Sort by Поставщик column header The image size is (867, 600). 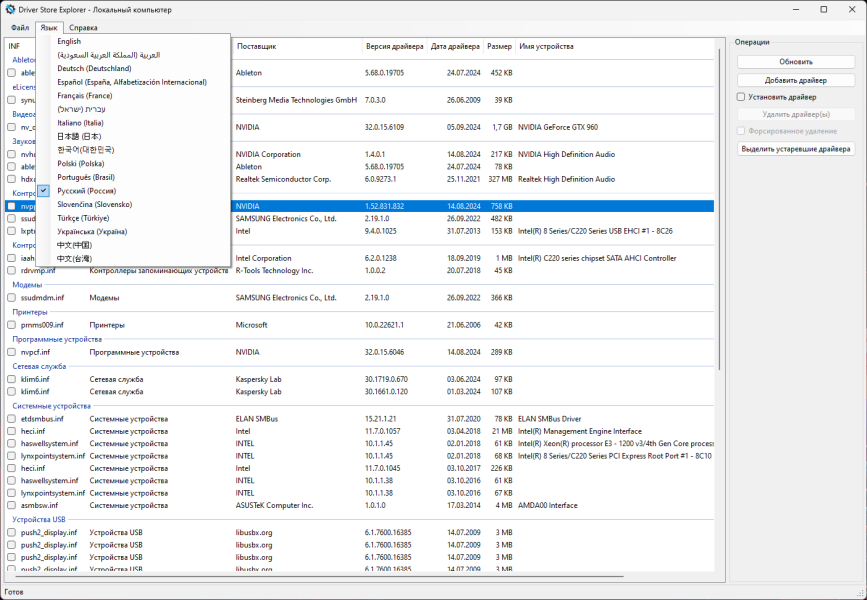[x=297, y=46]
